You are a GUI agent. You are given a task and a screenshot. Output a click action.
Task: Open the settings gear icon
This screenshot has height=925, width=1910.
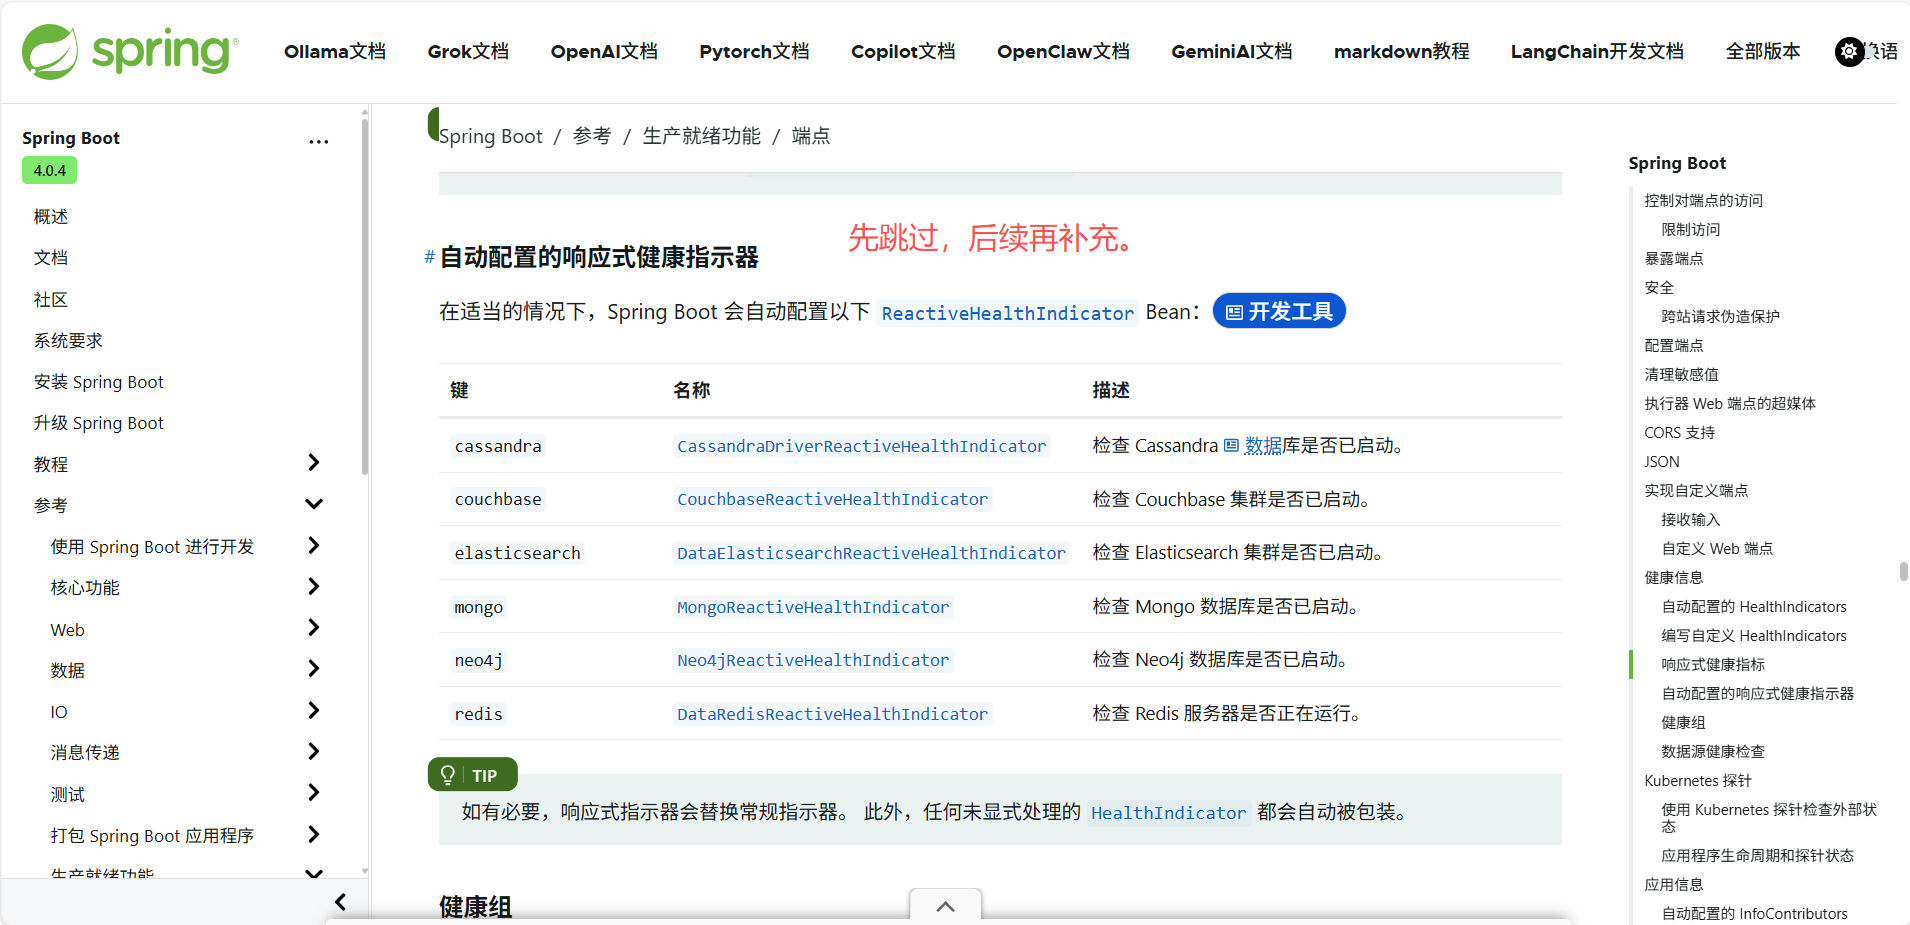[1850, 51]
